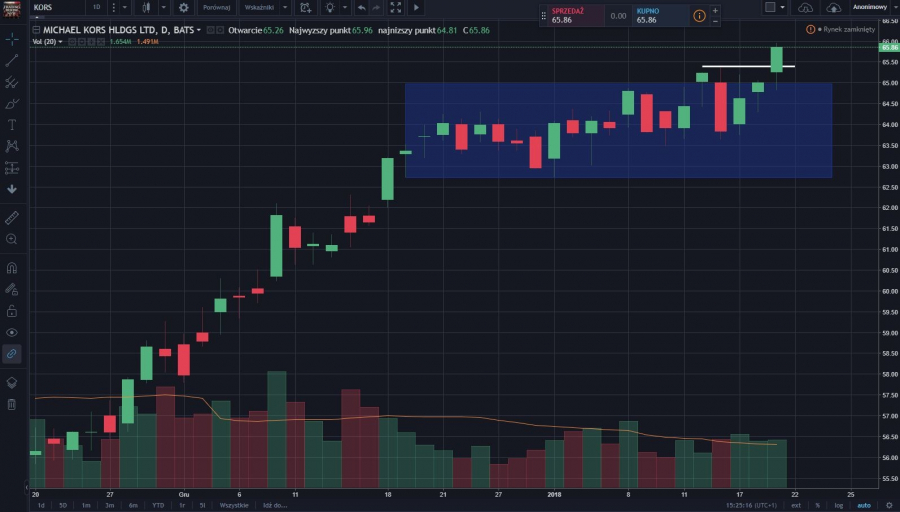Viewport: 900px width, 512px height.
Task: Click the SPRZEDAŻ sell button
Action: [x=575, y=15]
